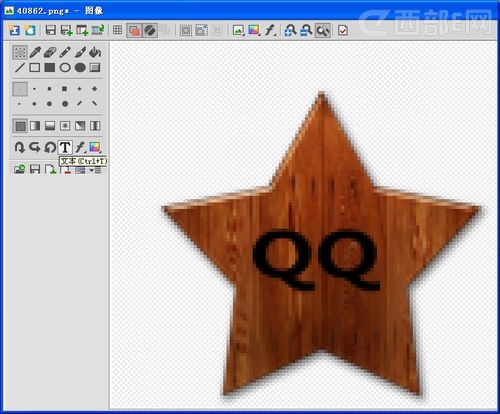Screen dimensions: 500x414
Task: Select the rectangular marquee selection tool
Action: click(20, 52)
